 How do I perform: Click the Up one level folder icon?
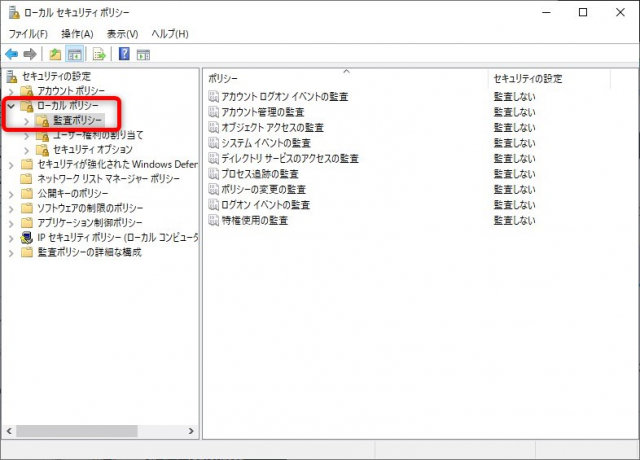(x=55, y=53)
